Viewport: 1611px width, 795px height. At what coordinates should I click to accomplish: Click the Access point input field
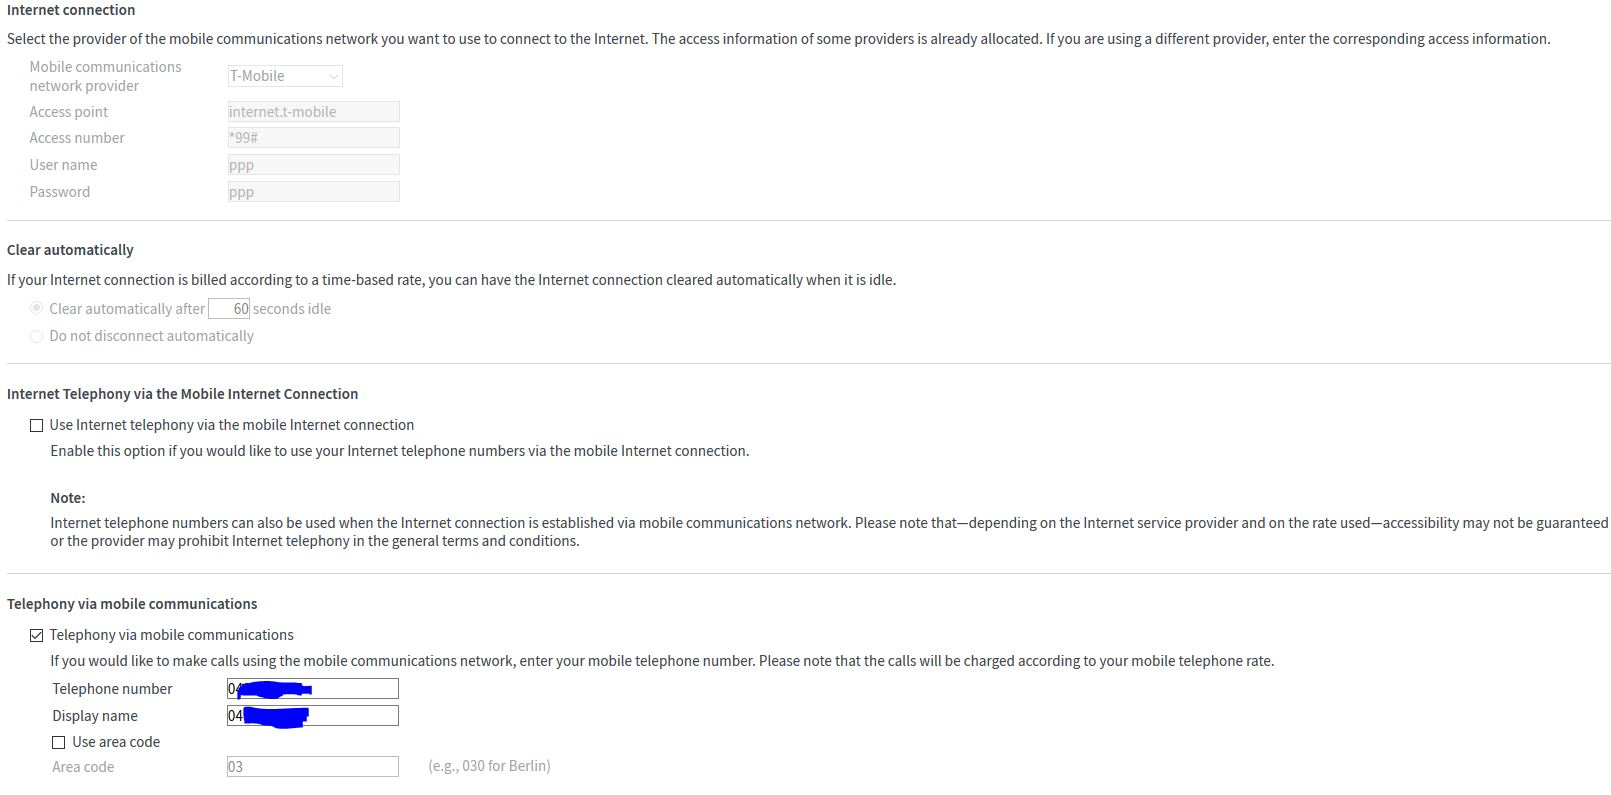tap(313, 112)
